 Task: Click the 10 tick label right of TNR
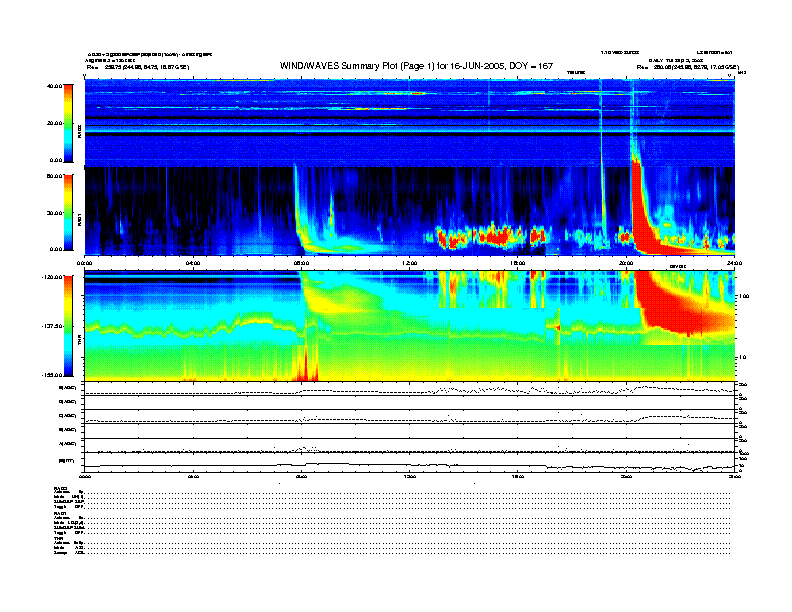point(743,358)
